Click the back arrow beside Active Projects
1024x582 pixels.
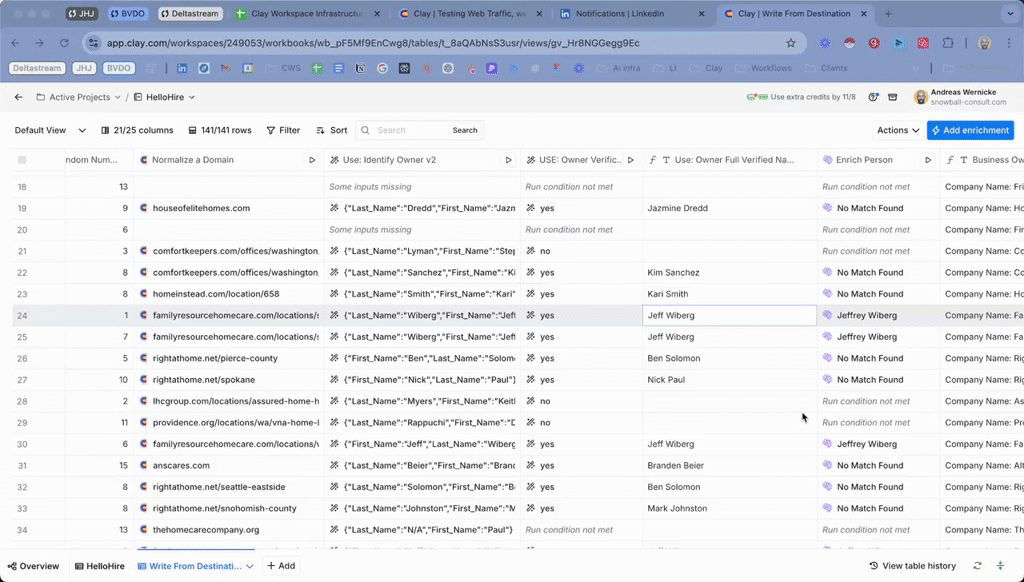tap(18, 97)
